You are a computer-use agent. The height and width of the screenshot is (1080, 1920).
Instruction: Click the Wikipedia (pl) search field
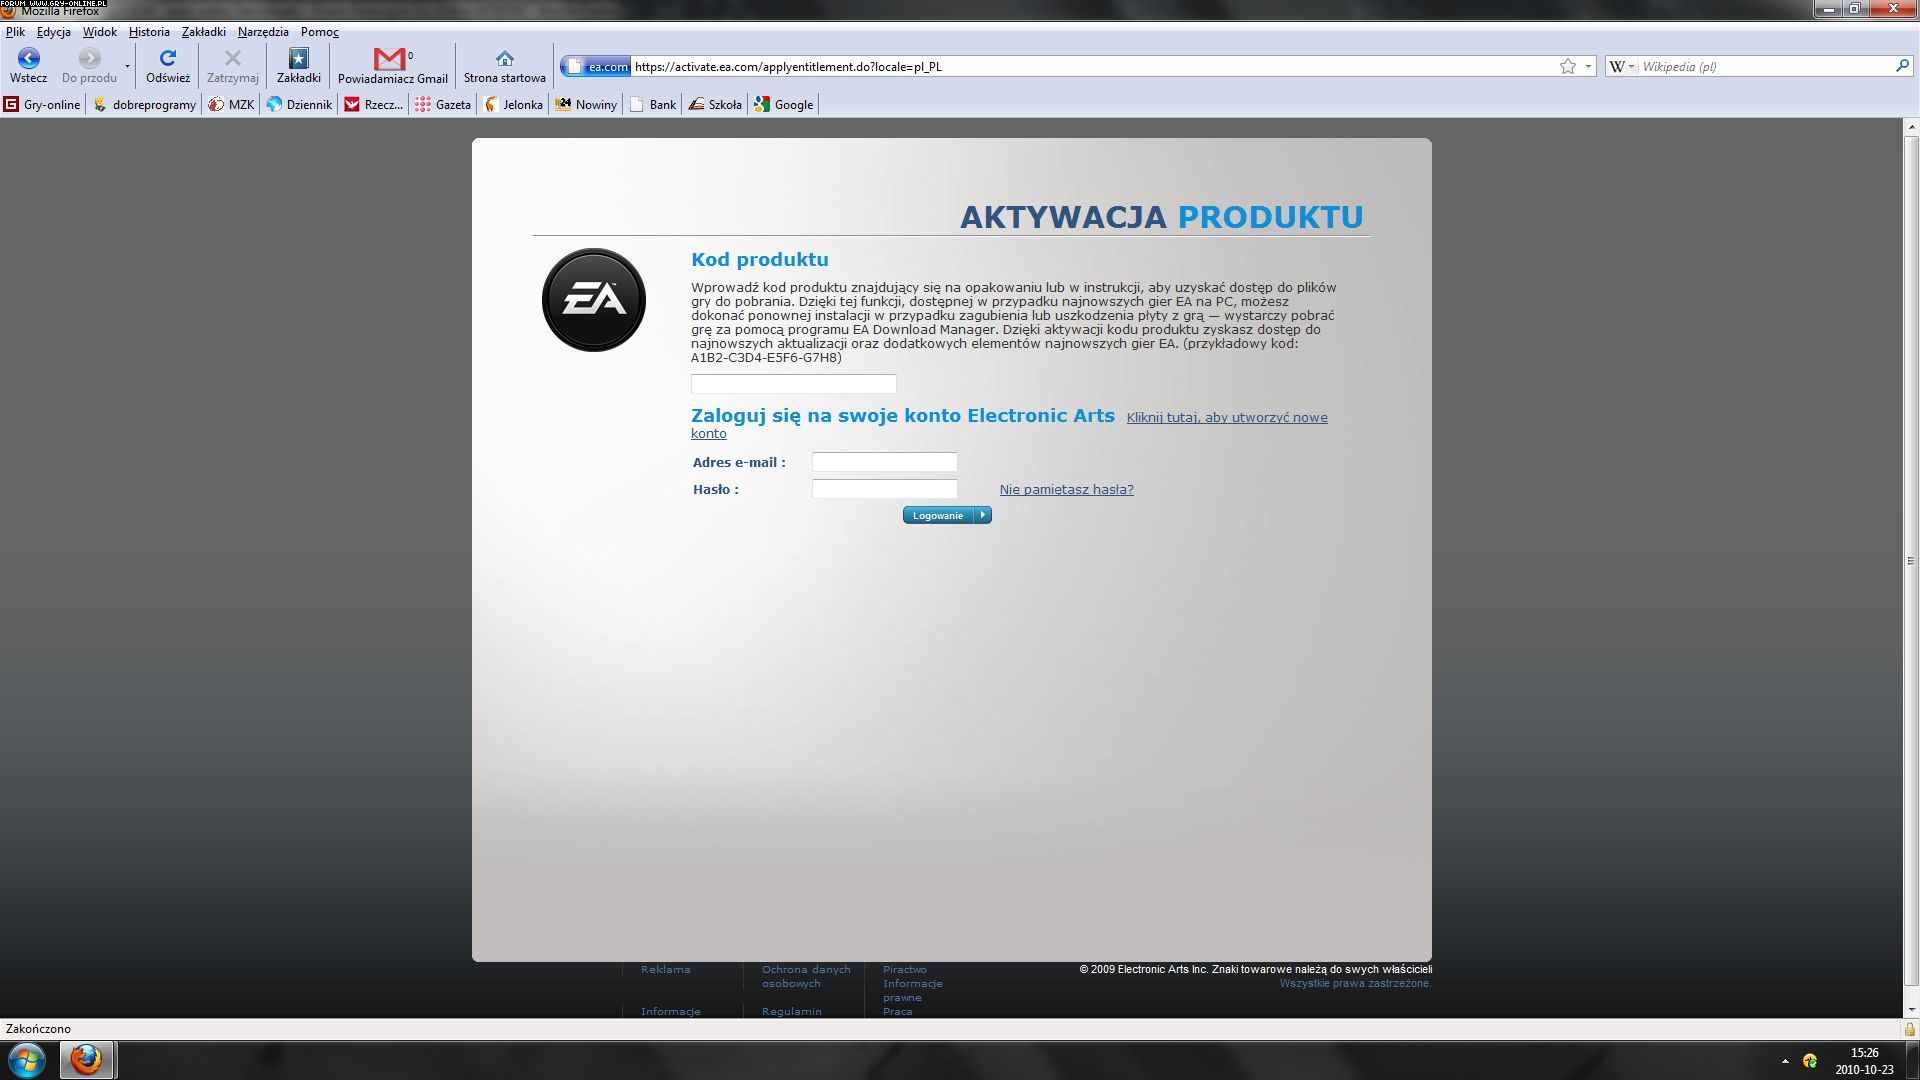pos(1765,67)
